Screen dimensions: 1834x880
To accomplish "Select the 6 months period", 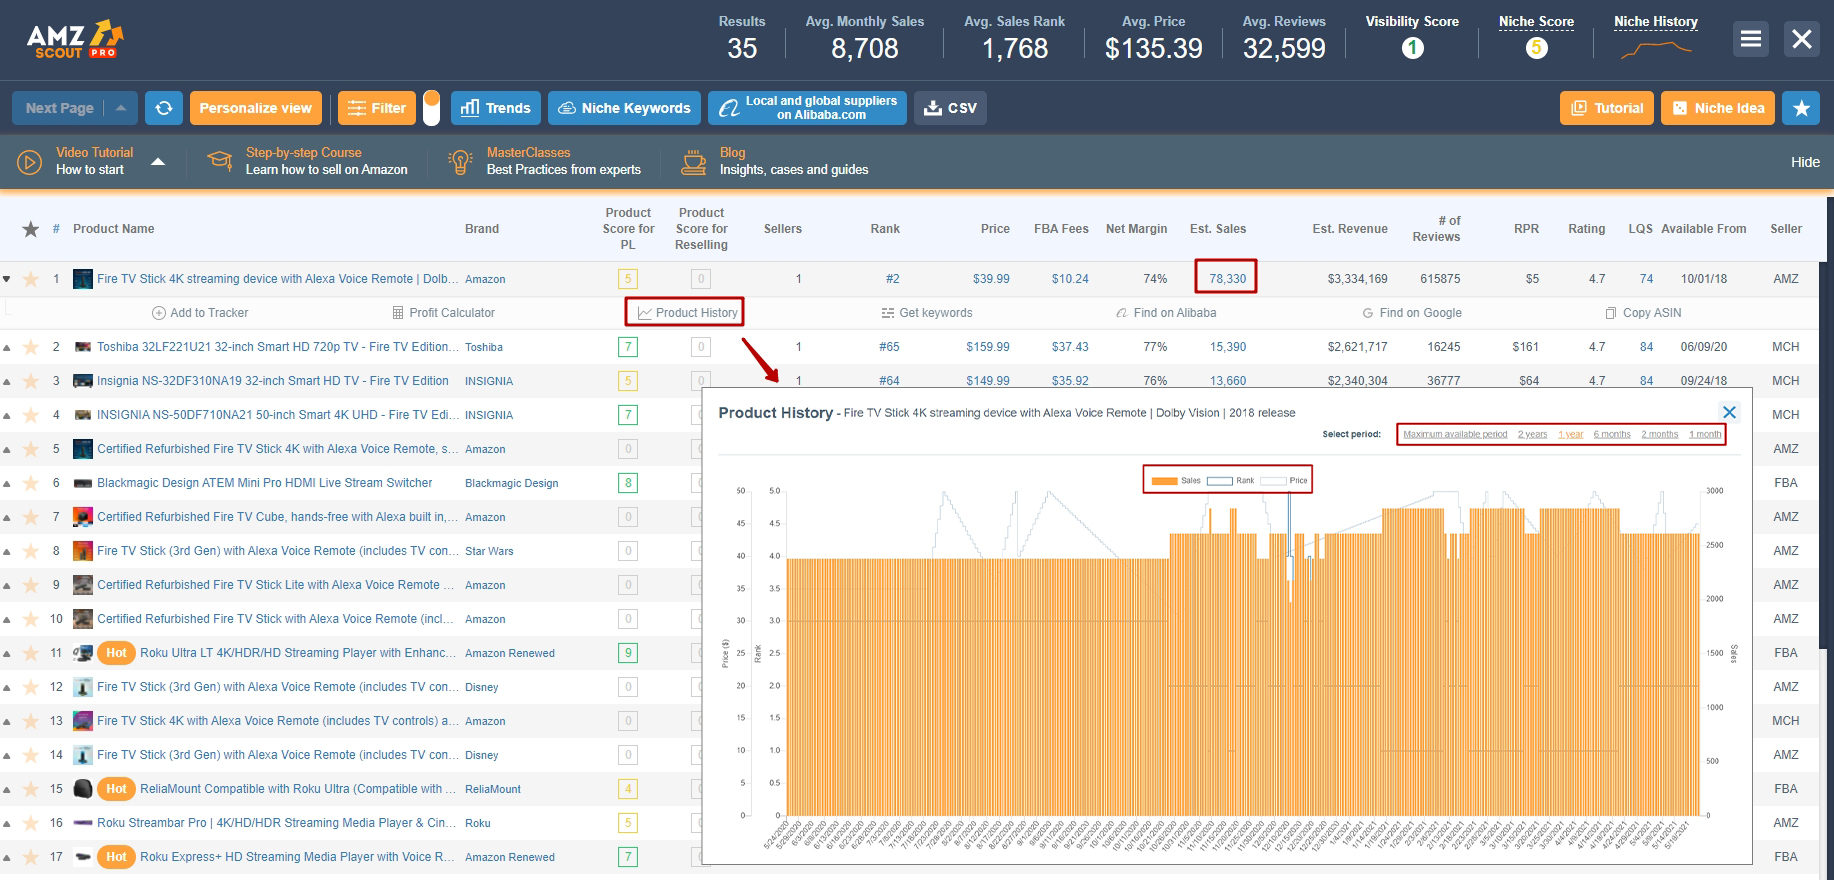I will coord(1612,434).
